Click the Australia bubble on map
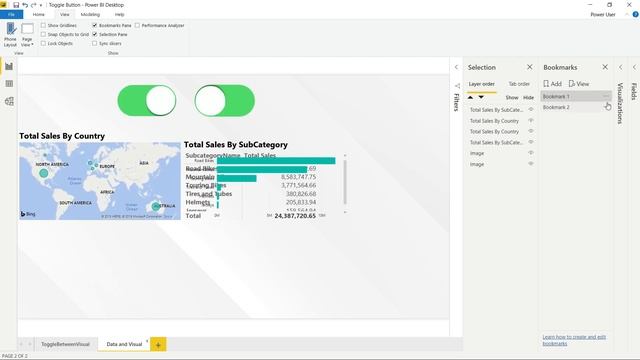Image resolution: width=640 pixels, height=360 pixels. point(156,207)
